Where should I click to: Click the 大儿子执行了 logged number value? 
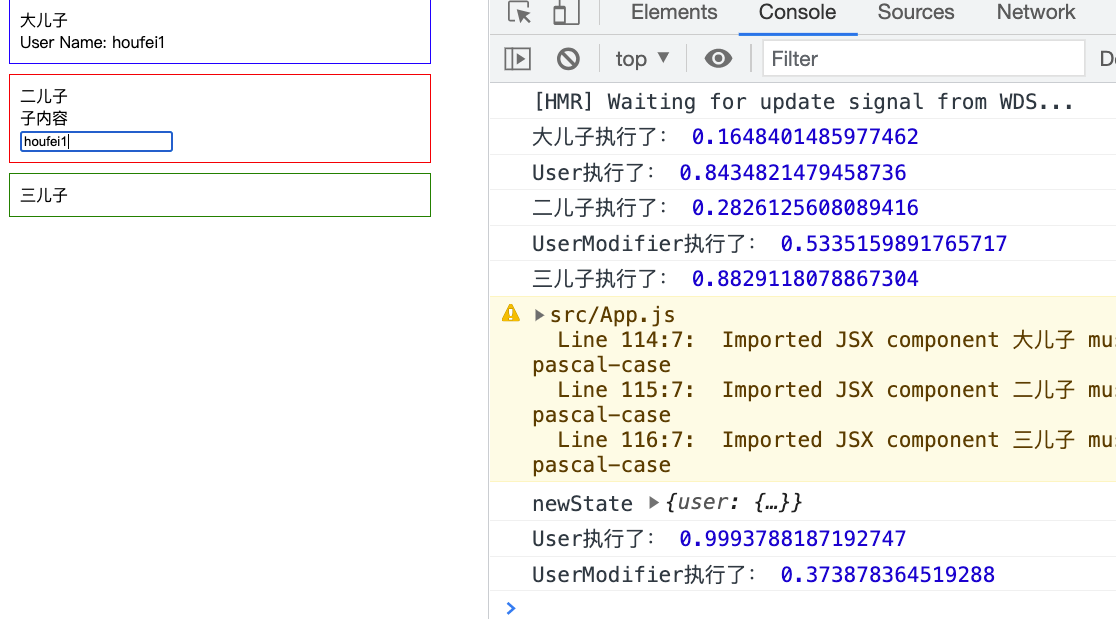[x=805, y=137]
